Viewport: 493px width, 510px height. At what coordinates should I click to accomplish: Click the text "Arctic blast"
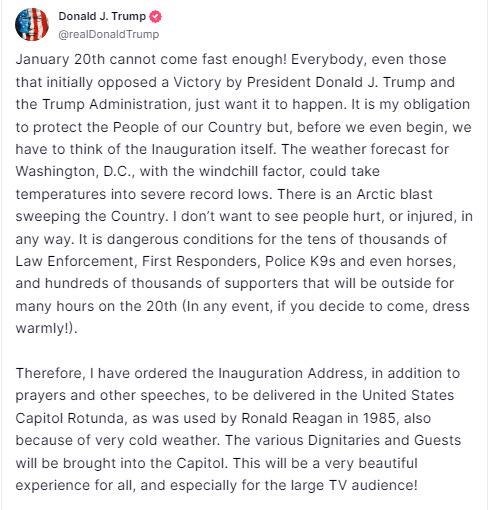(394, 194)
